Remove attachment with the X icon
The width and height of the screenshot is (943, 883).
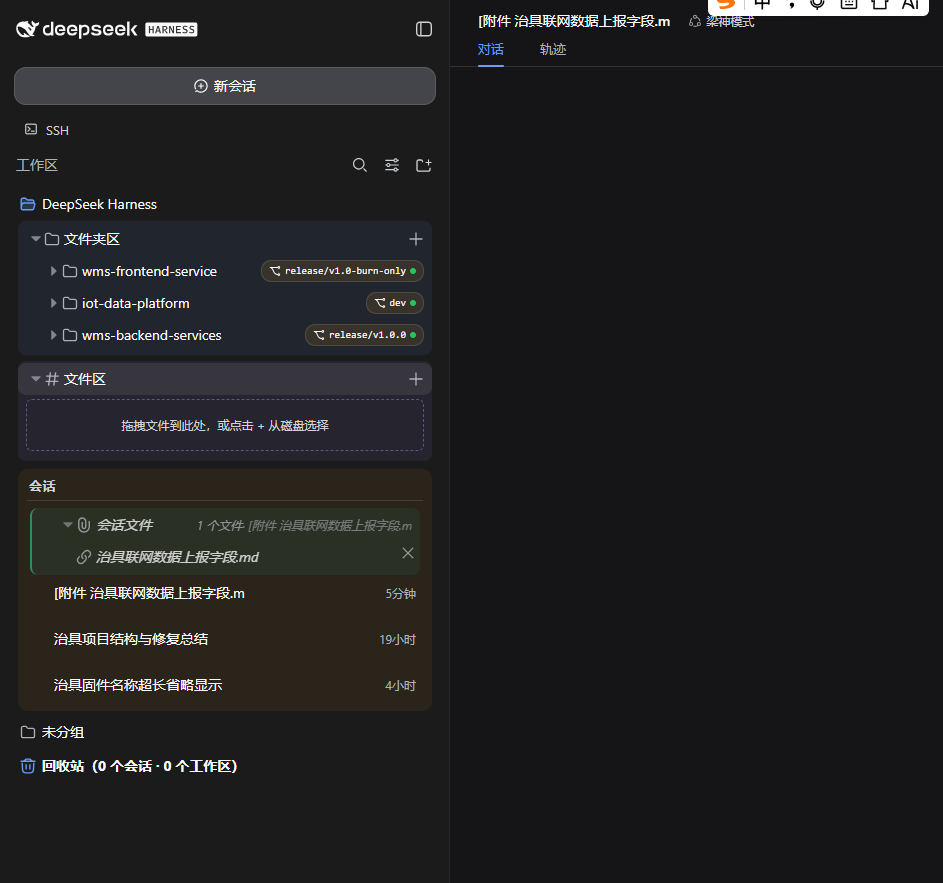pos(408,553)
